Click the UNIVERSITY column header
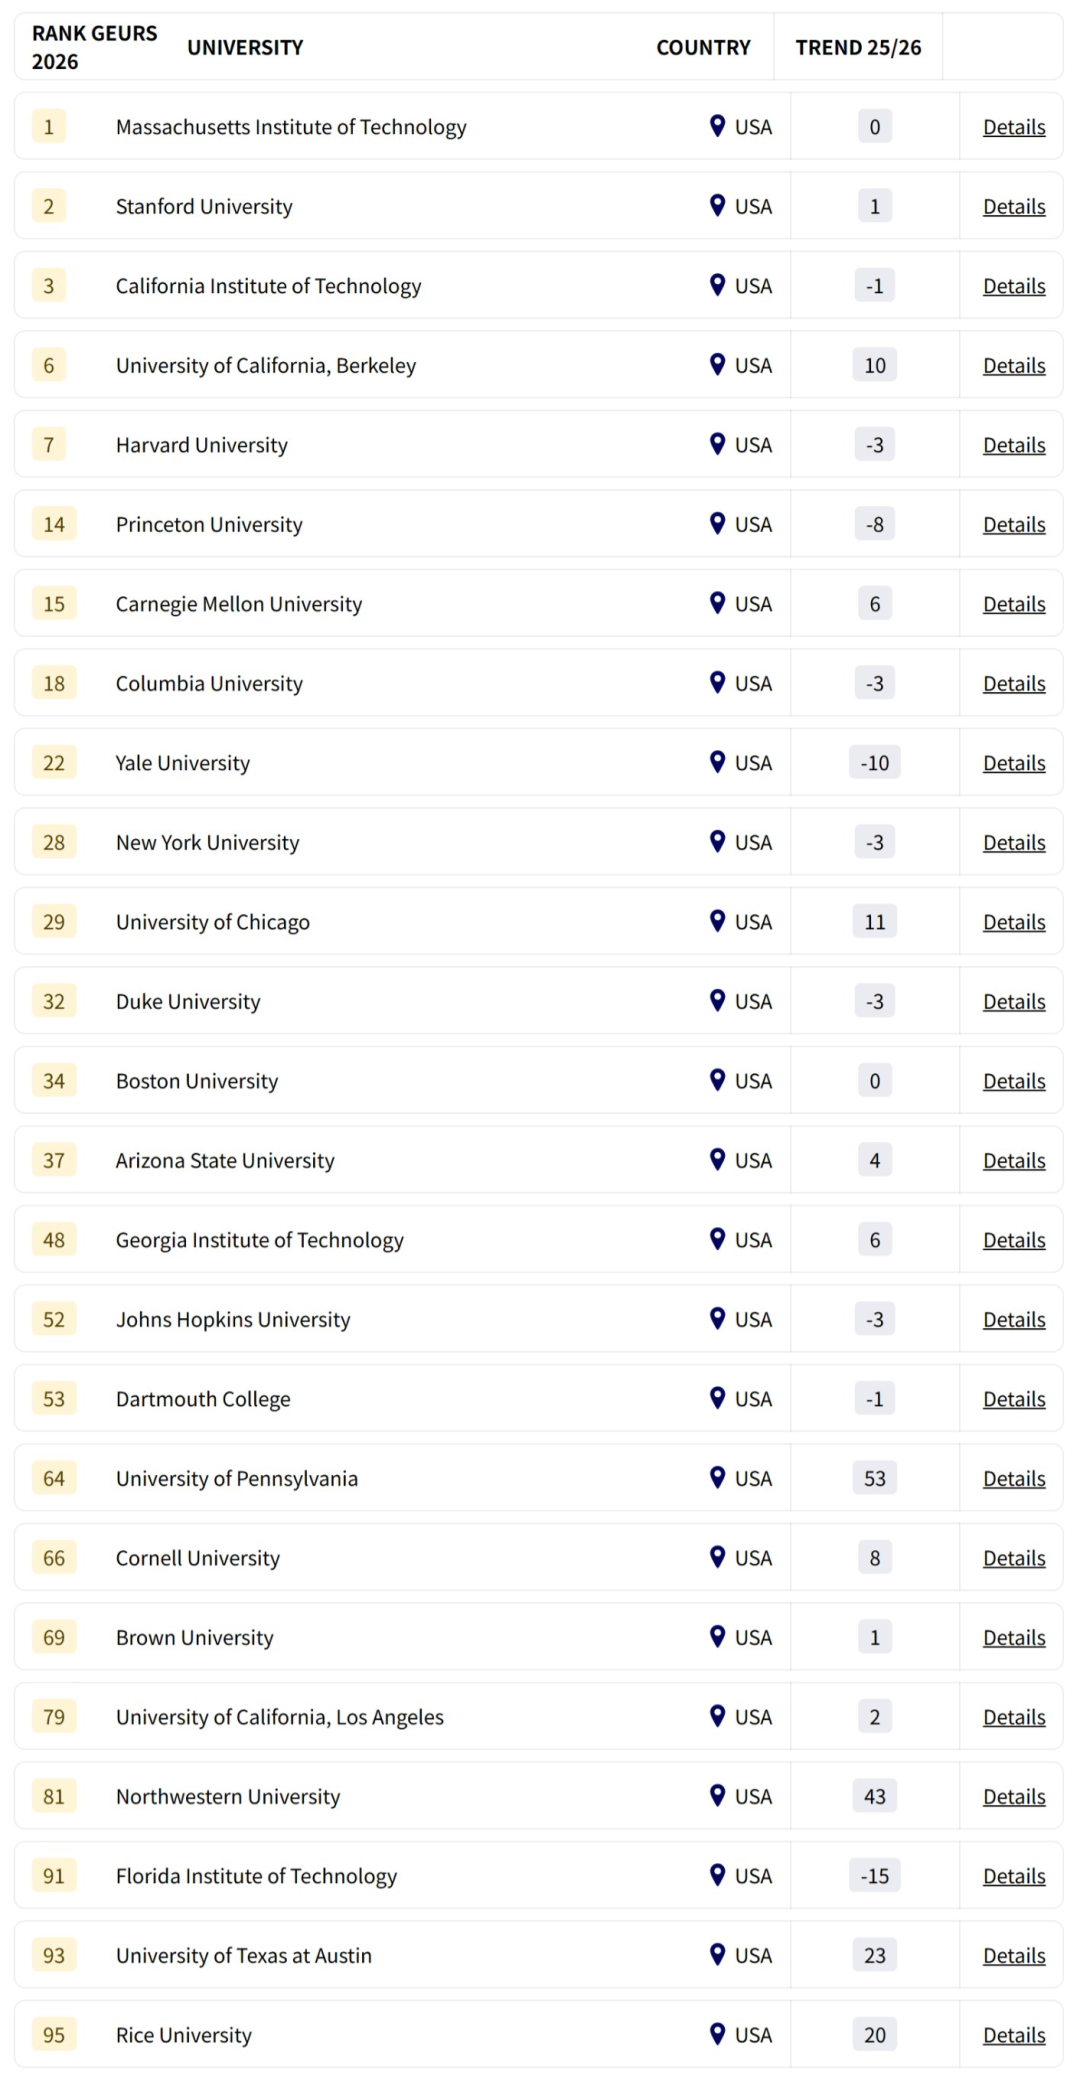Viewport: 1080px width, 2079px height. pyautogui.click(x=245, y=47)
